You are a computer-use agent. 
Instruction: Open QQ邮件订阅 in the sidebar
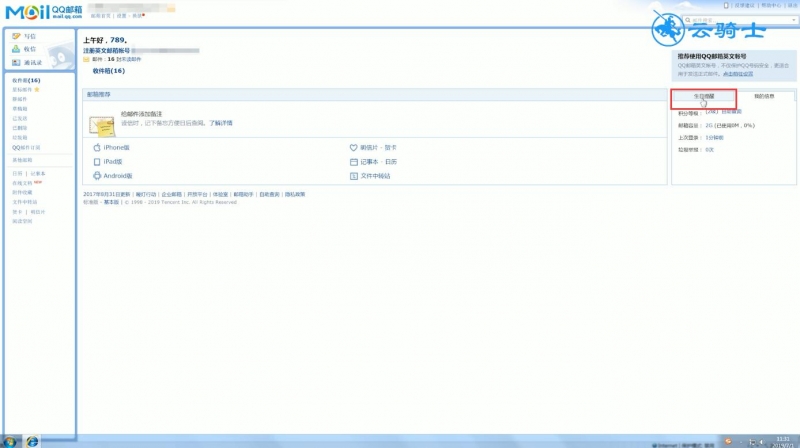click(26, 147)
